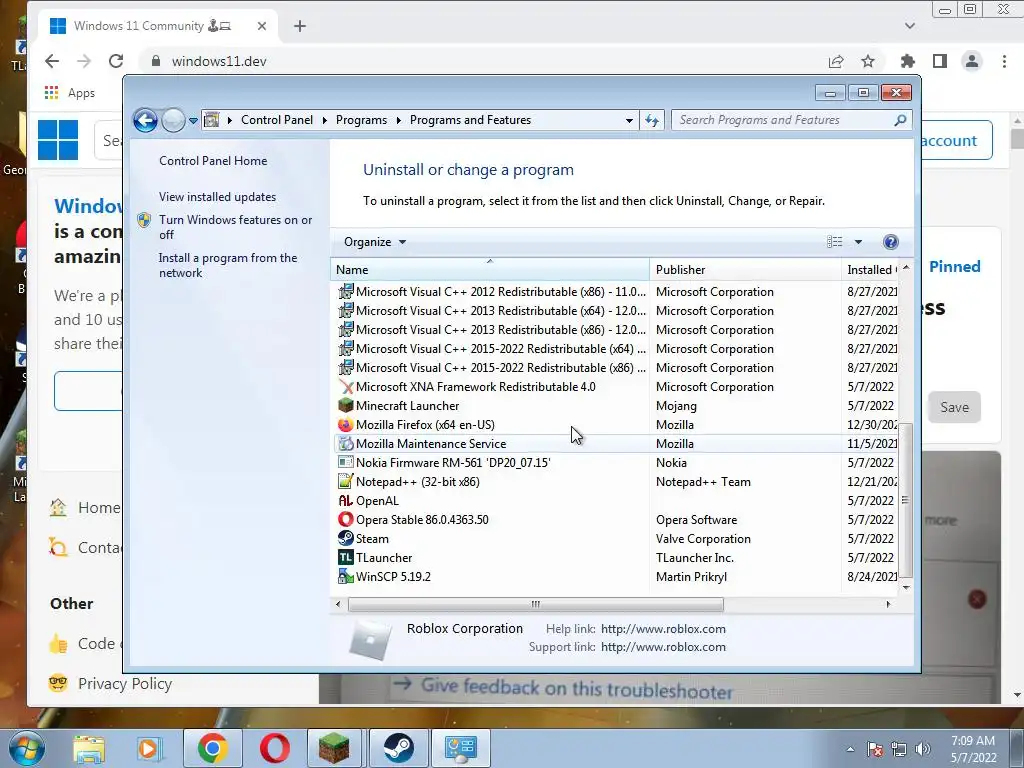Screen dimensions: 1024x768
Task: Open Steam from the taskbar
Action: (398, 748)
